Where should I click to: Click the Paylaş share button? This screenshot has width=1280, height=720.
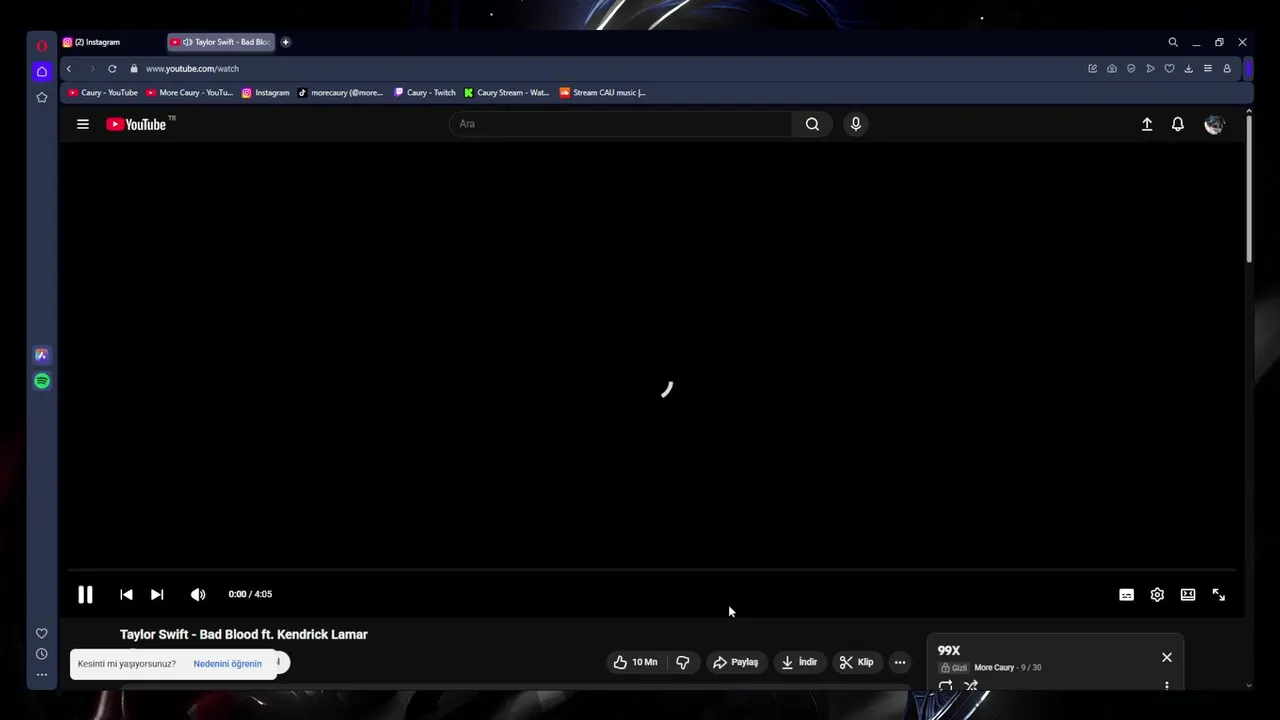735,662
